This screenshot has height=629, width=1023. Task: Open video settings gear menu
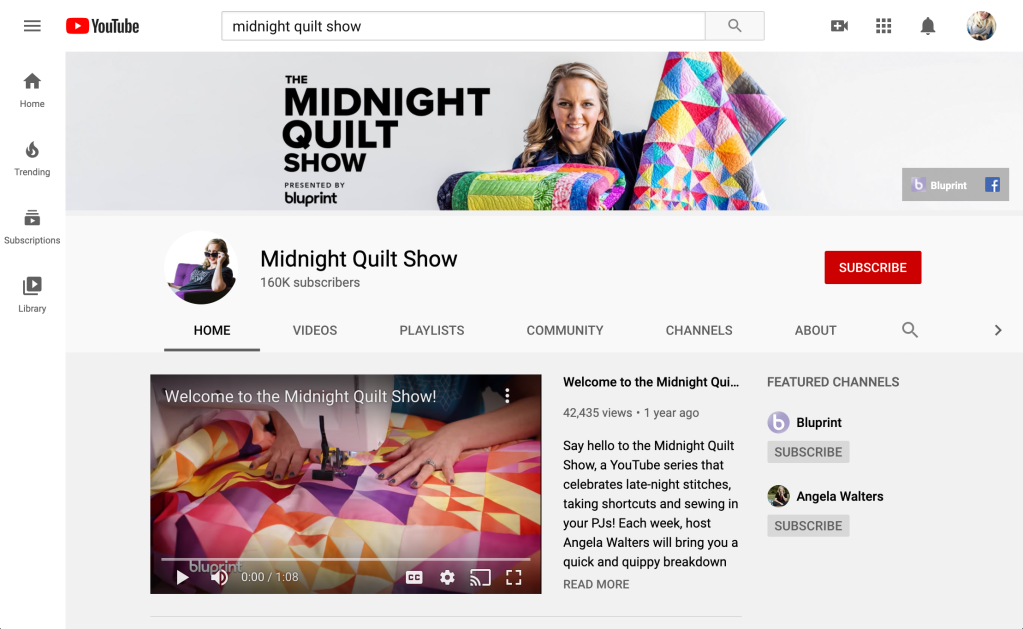point(447,577)
